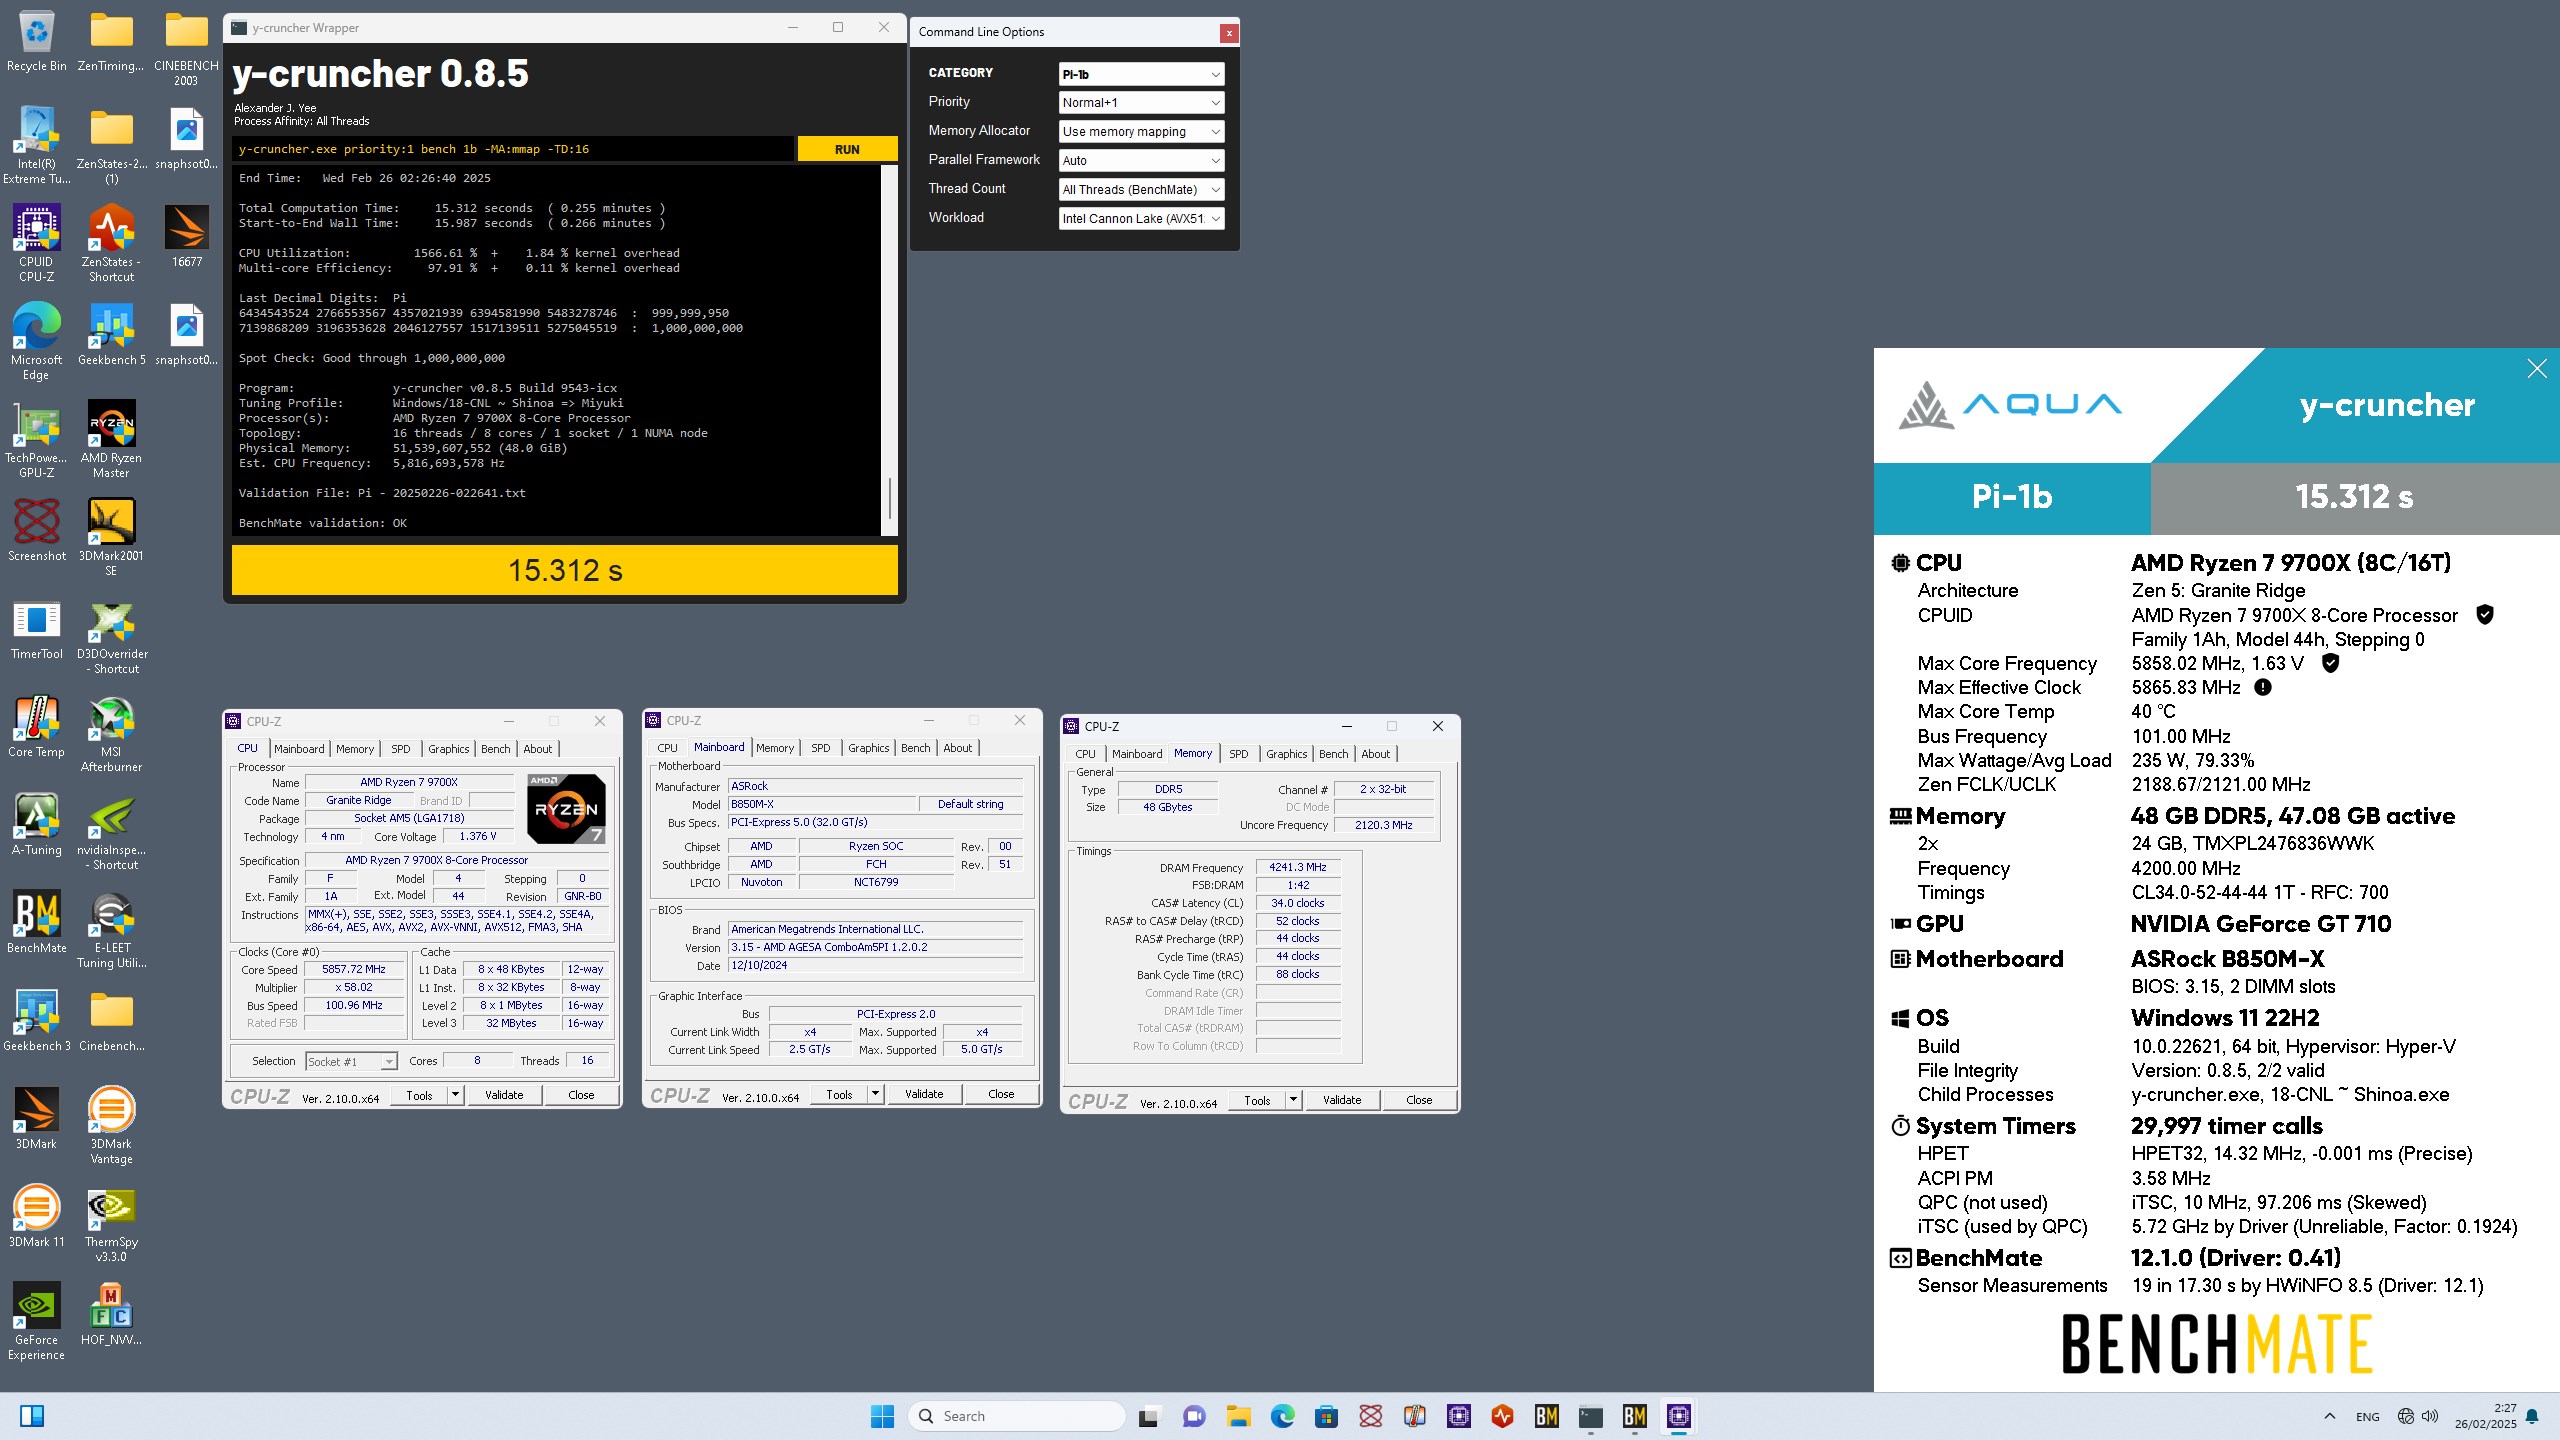Open the 16677 desktop file icon

coord(186,236)
